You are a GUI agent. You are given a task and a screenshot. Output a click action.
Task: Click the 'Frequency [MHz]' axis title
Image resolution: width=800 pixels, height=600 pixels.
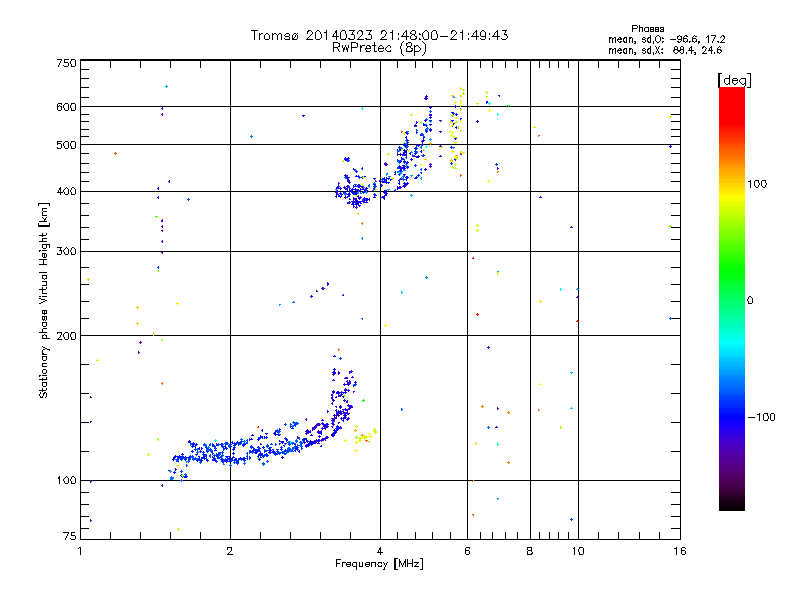pyautogui.click(x=379, y=564)
